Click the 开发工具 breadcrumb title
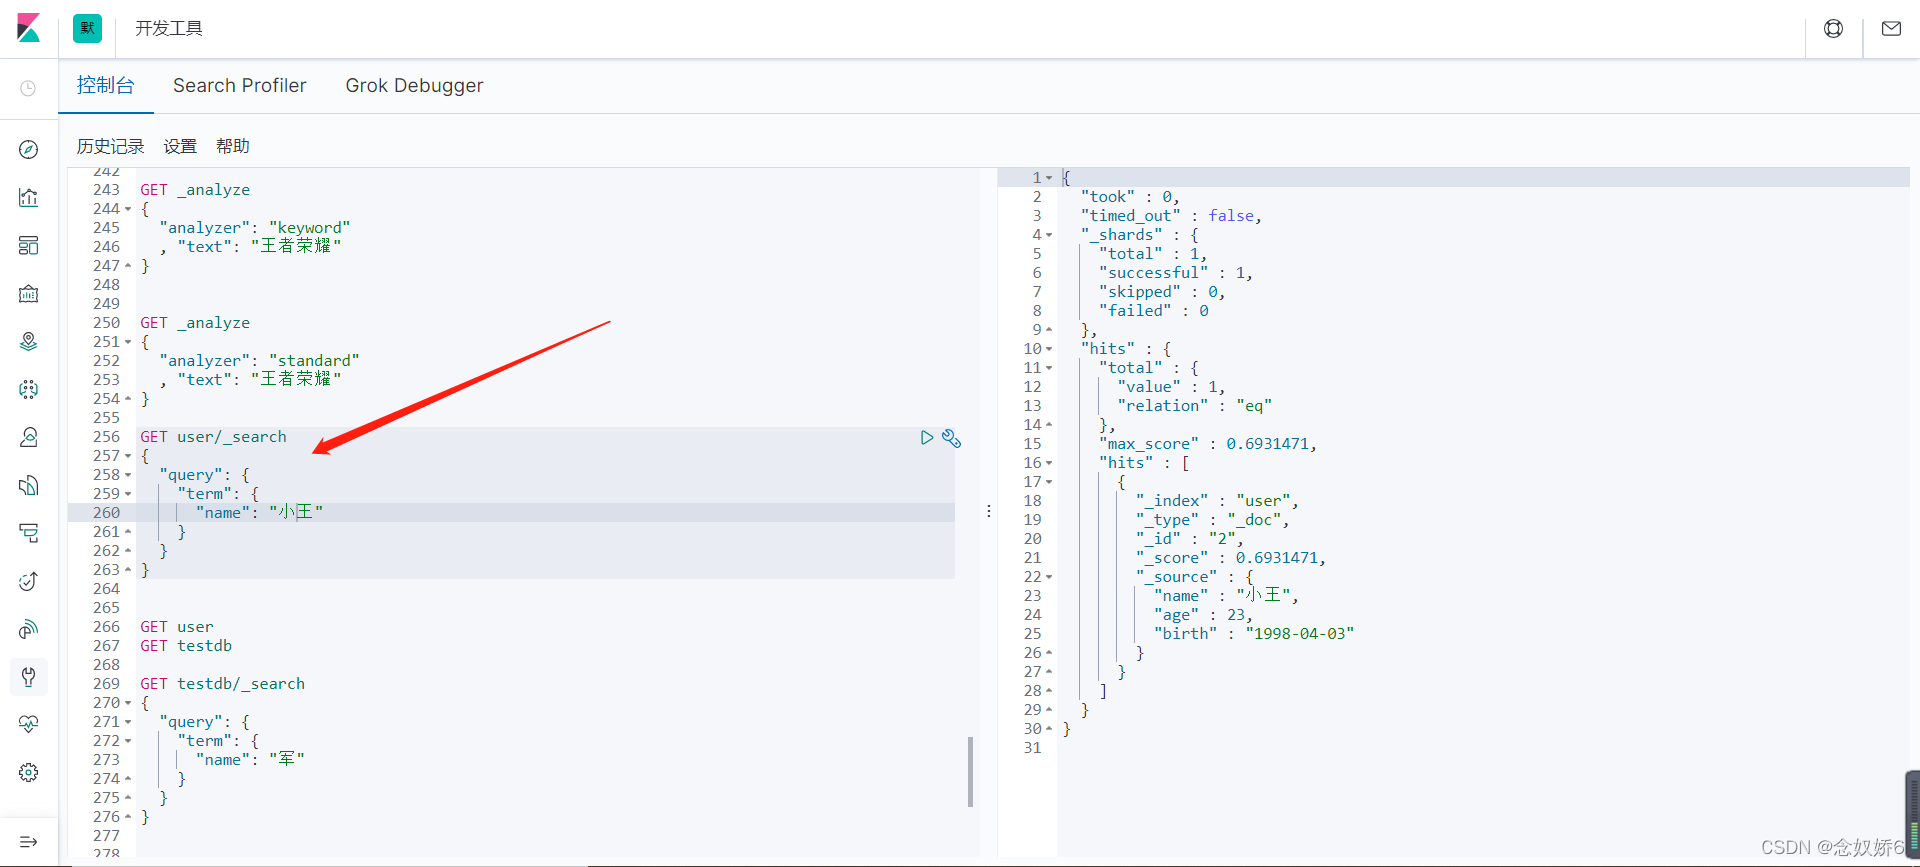The width and height of the screenshot is (1920, 867). tap(169, 28)
